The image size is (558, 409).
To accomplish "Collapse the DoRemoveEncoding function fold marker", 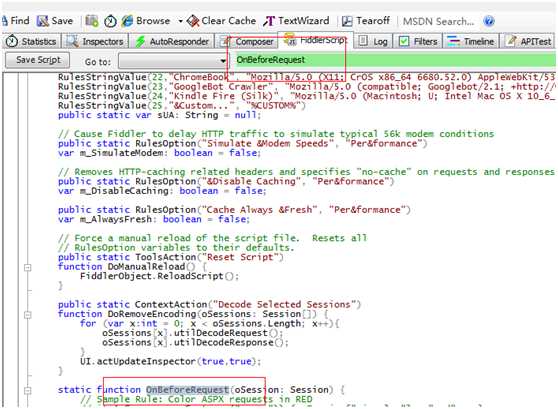I will click(x=27, y=315).
